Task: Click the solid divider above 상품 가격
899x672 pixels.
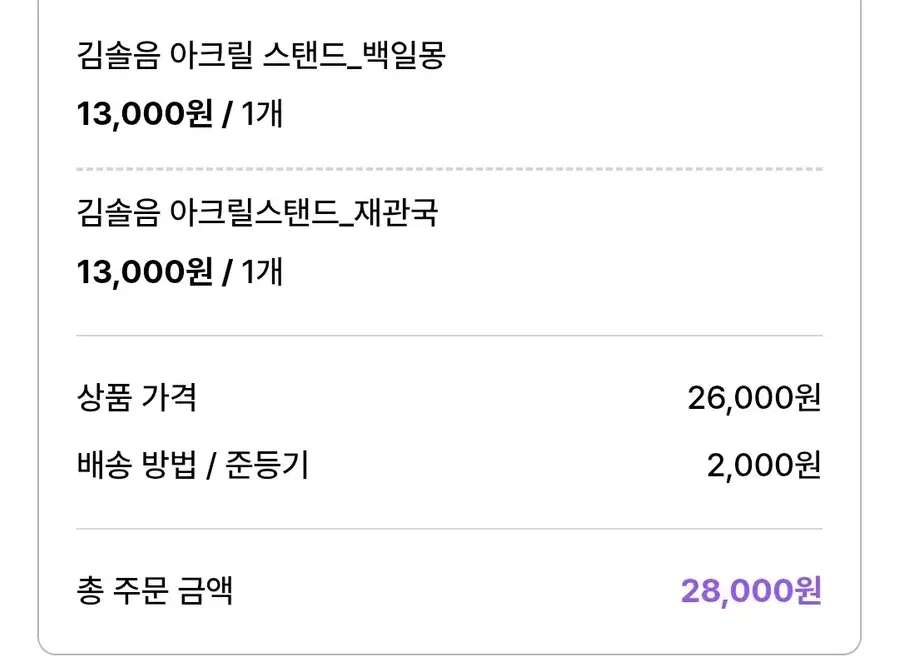Action: click(x=449, y=336)
